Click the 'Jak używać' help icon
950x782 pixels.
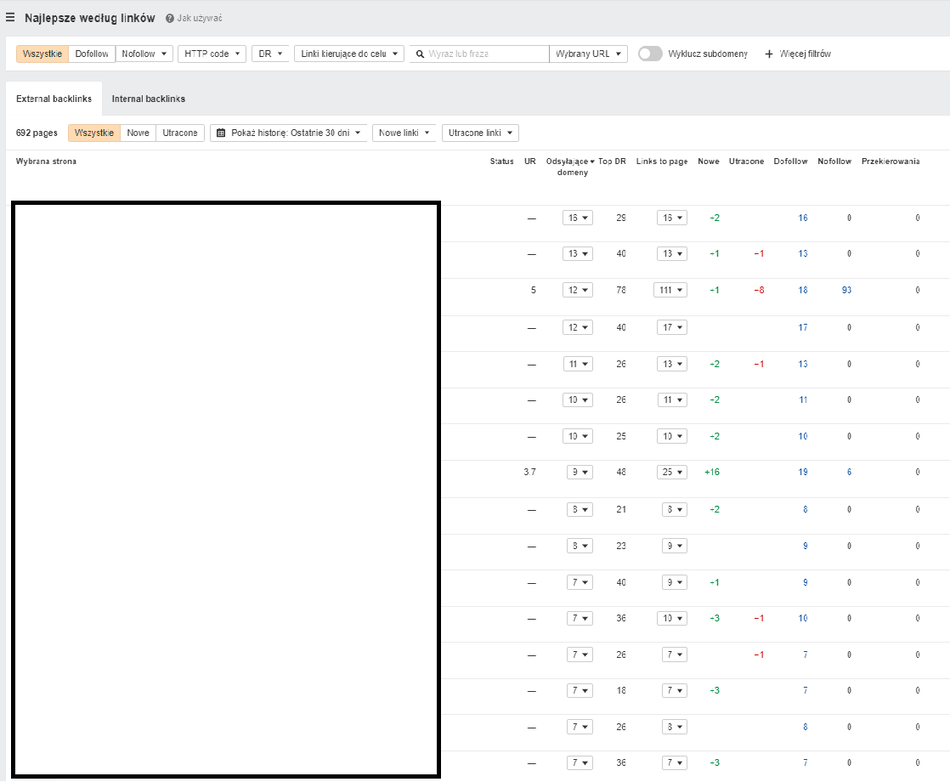click(x=170, y=18)
